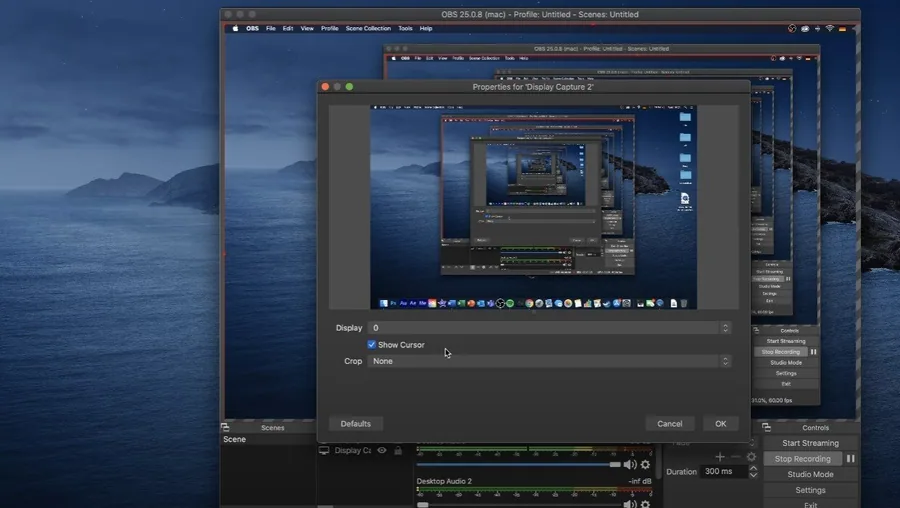The height and width of the screenshot is (508, 900).
Task: Click Cancel in the Properties dialog
Action: [x=670, y=424]
